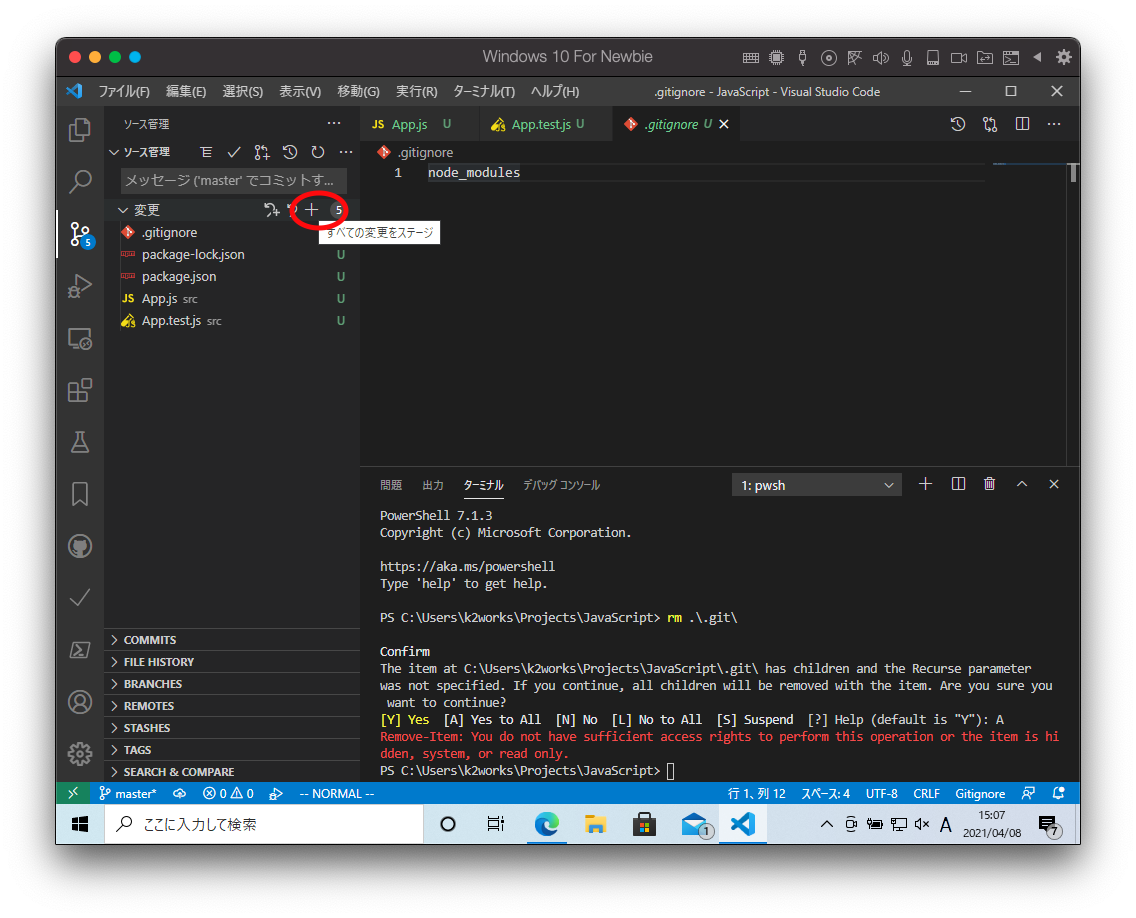Close the terminal panel
Screen dimensions: 1136x918
[1054, 484]
